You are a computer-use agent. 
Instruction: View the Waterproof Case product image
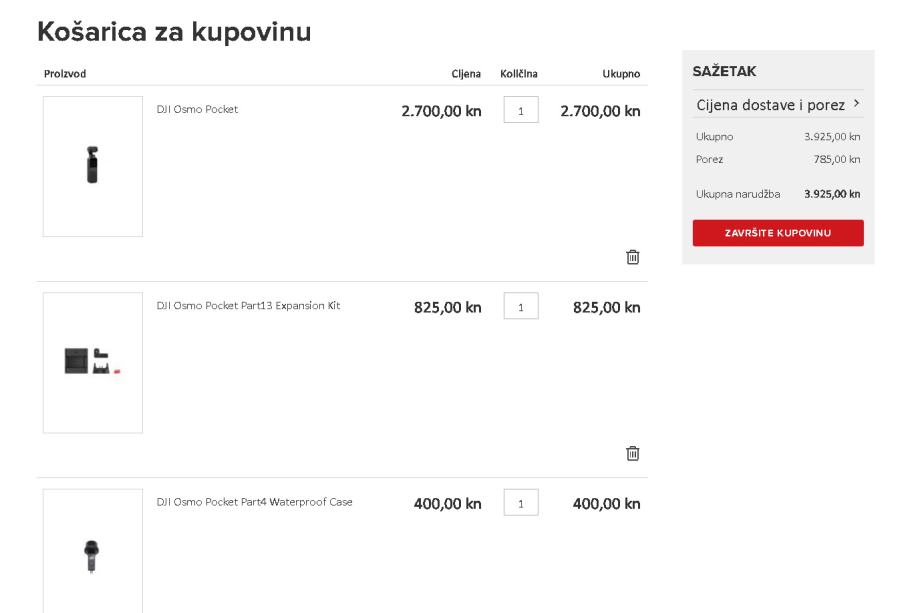(x=93, y=552)
